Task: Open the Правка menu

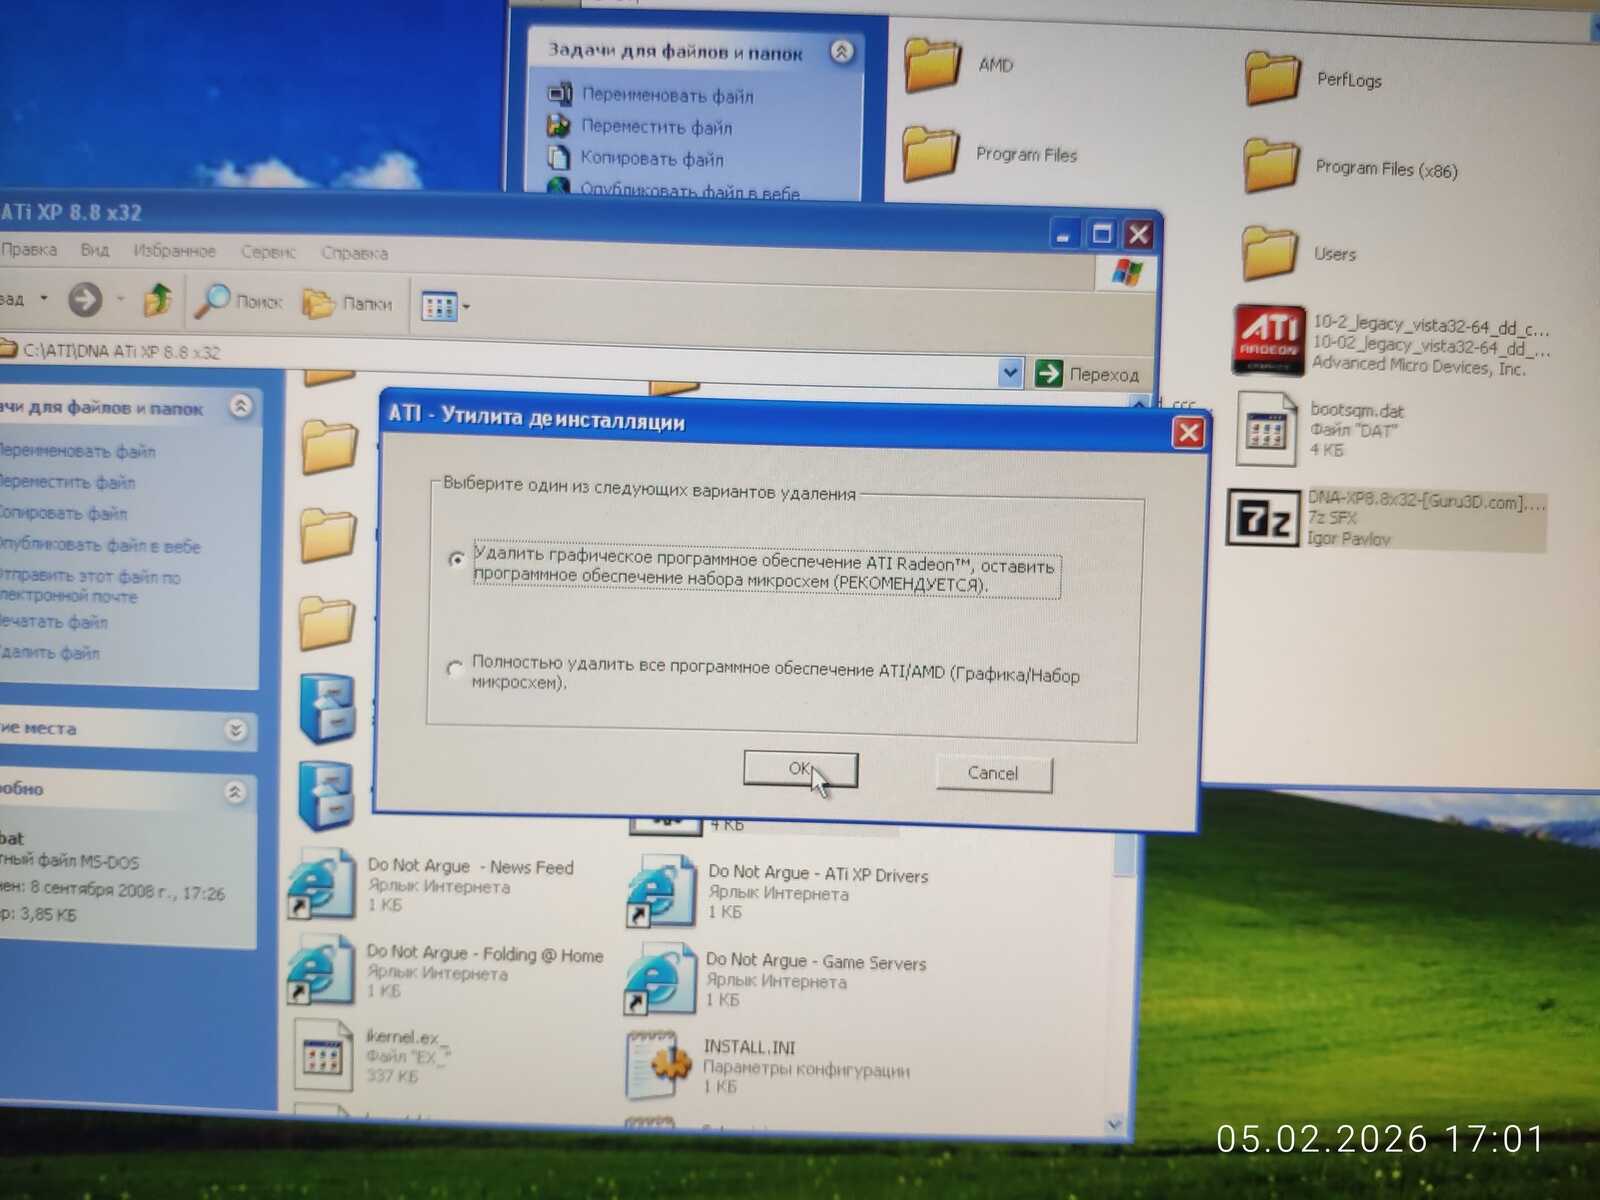Action: click(30, 249)
